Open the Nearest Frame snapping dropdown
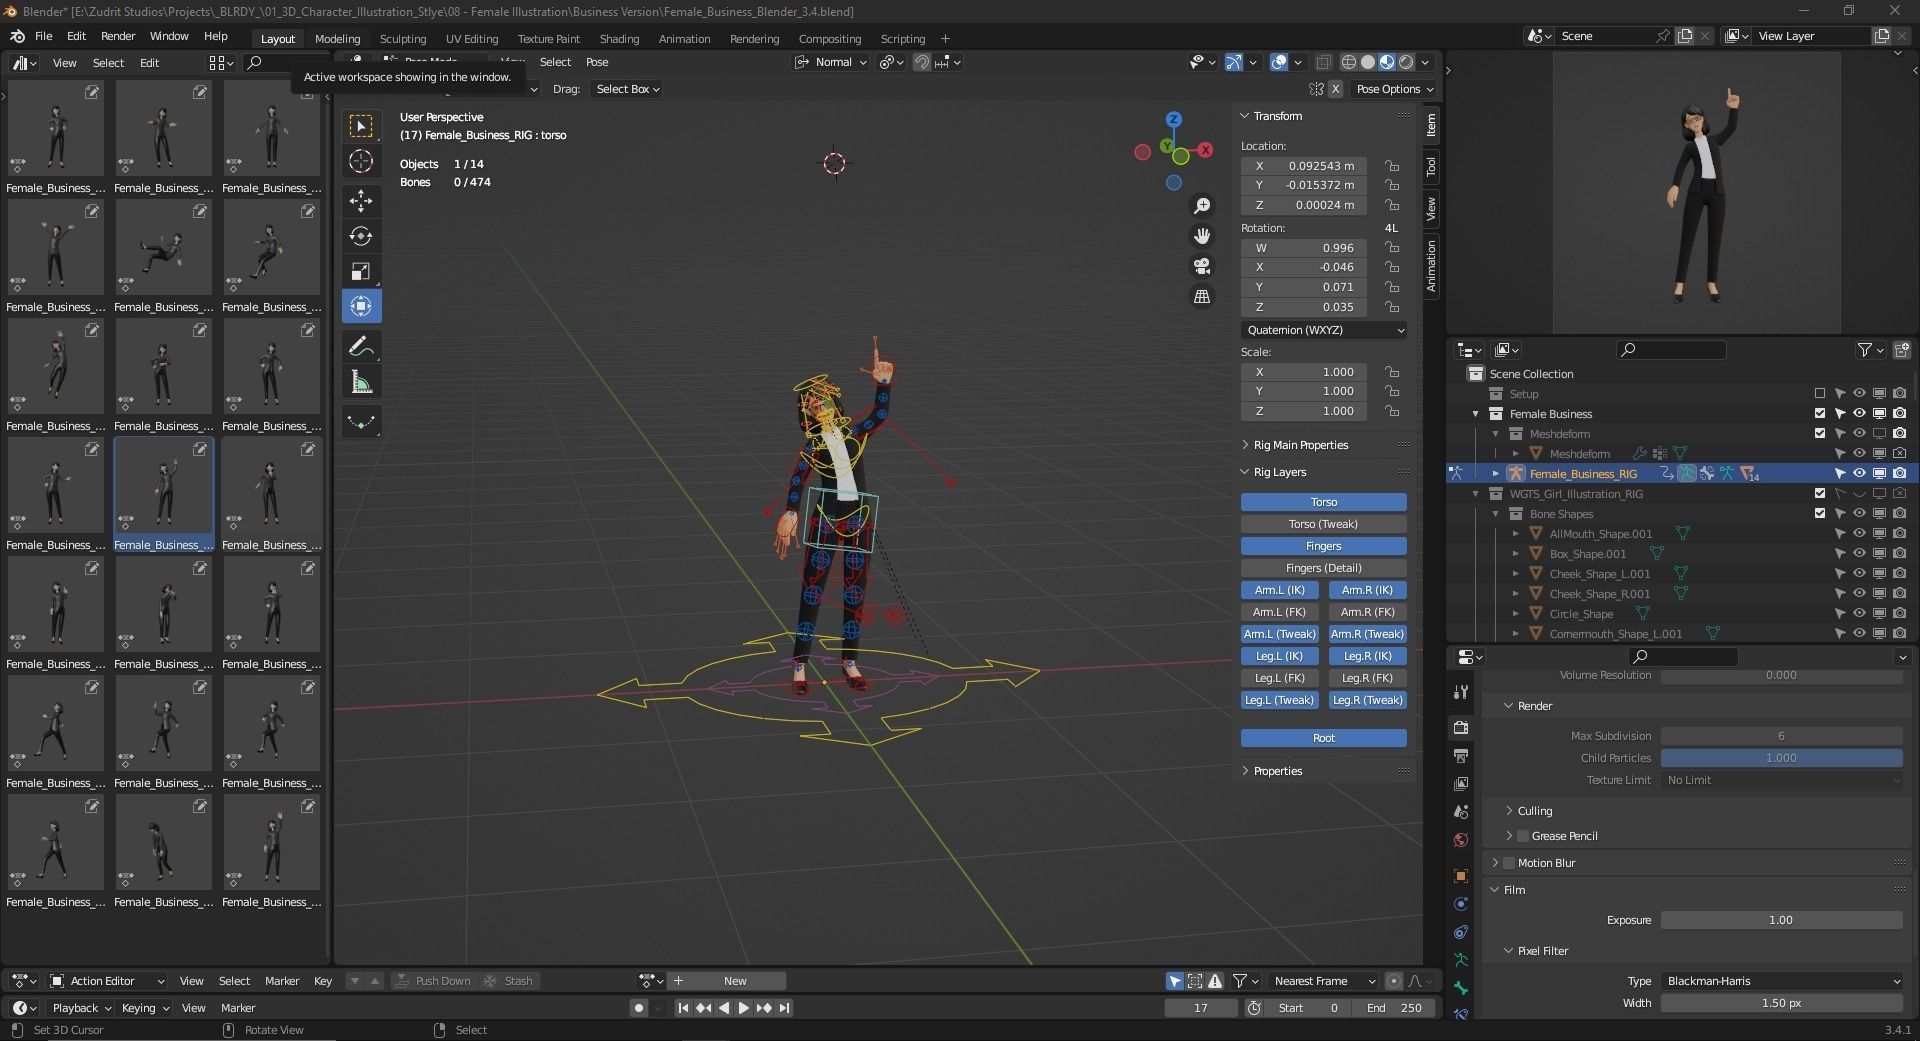This screenshot has width=1920, height=1041. click(1324, 981)
